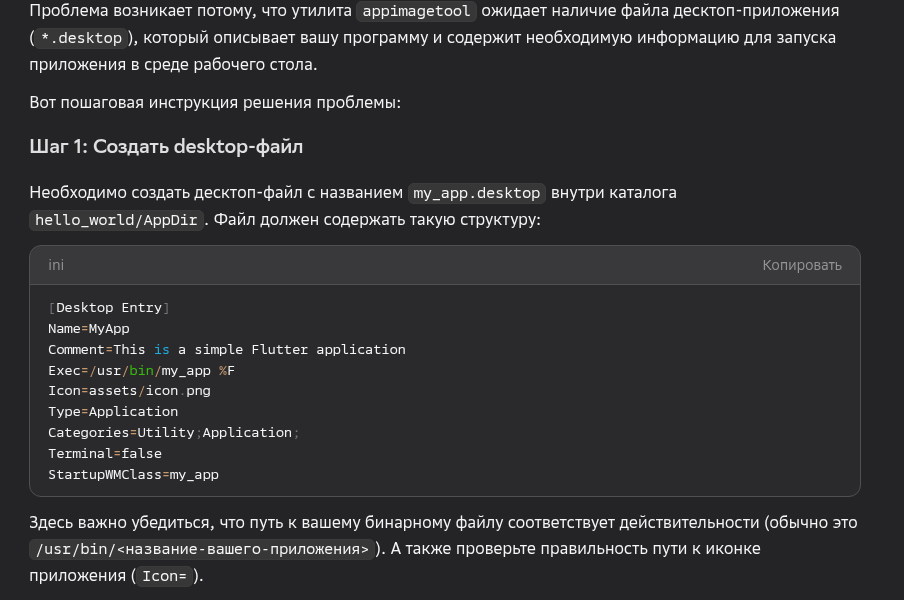Click the StartupWMClass=my_app code line
904x600 pixels.
tap(133, 474)
